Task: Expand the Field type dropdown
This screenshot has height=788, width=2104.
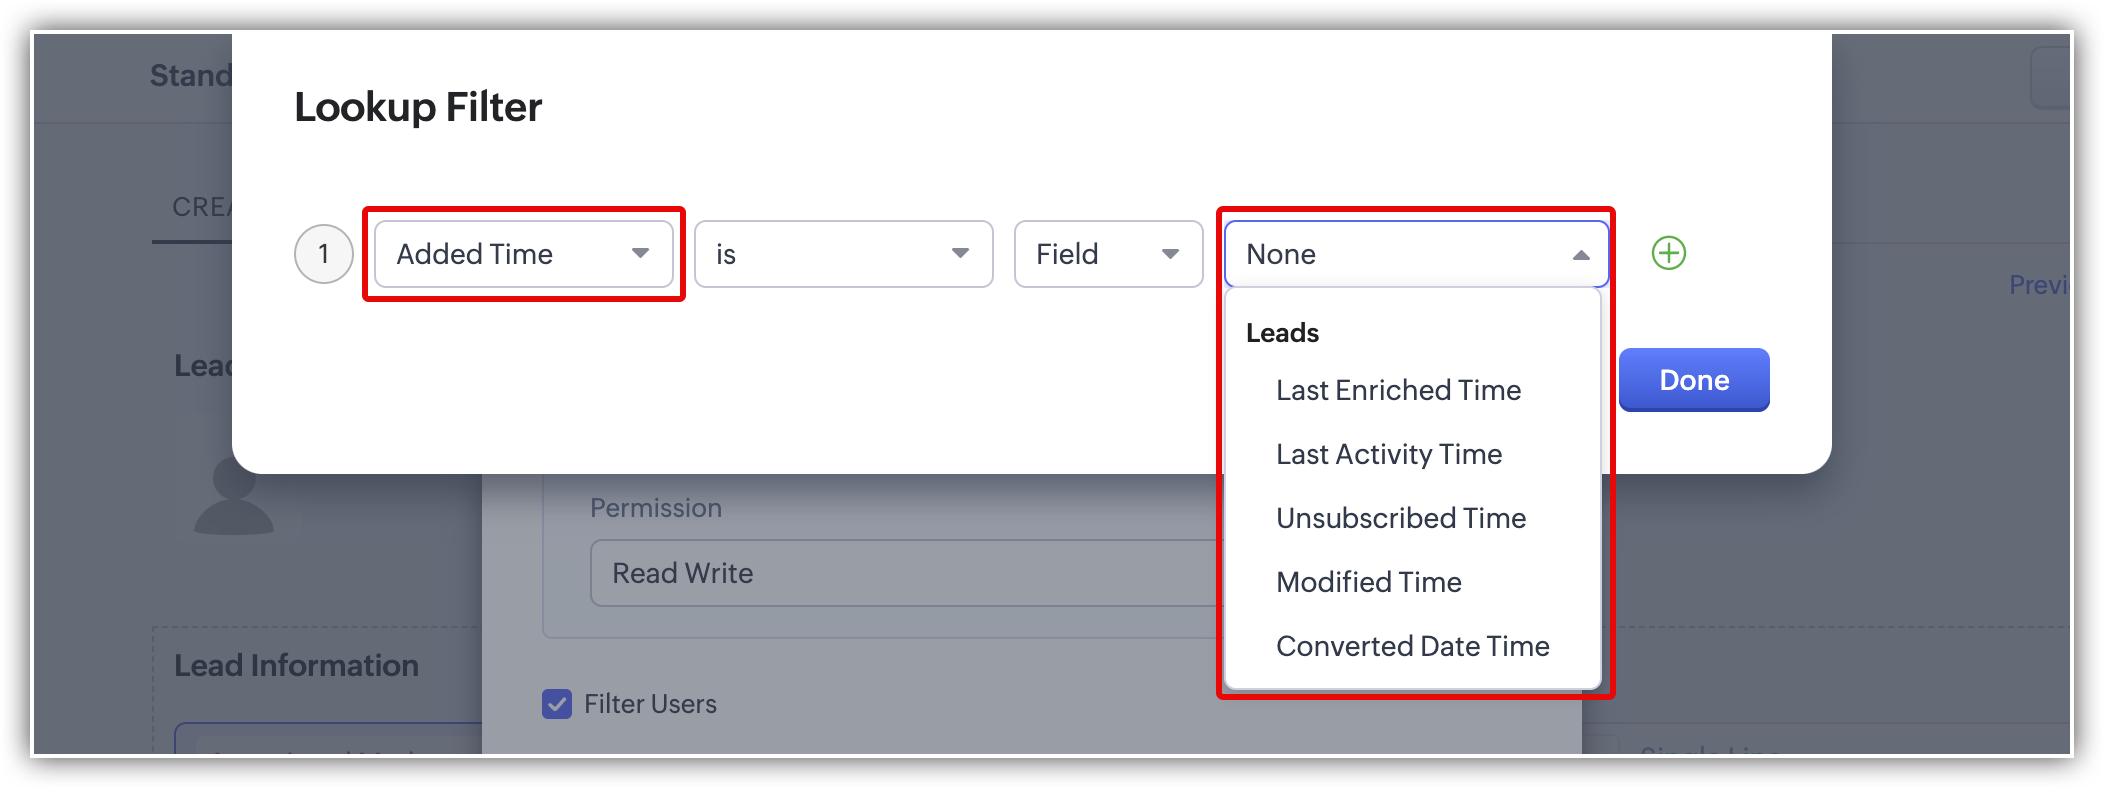Action: [x=1108, y=254]
